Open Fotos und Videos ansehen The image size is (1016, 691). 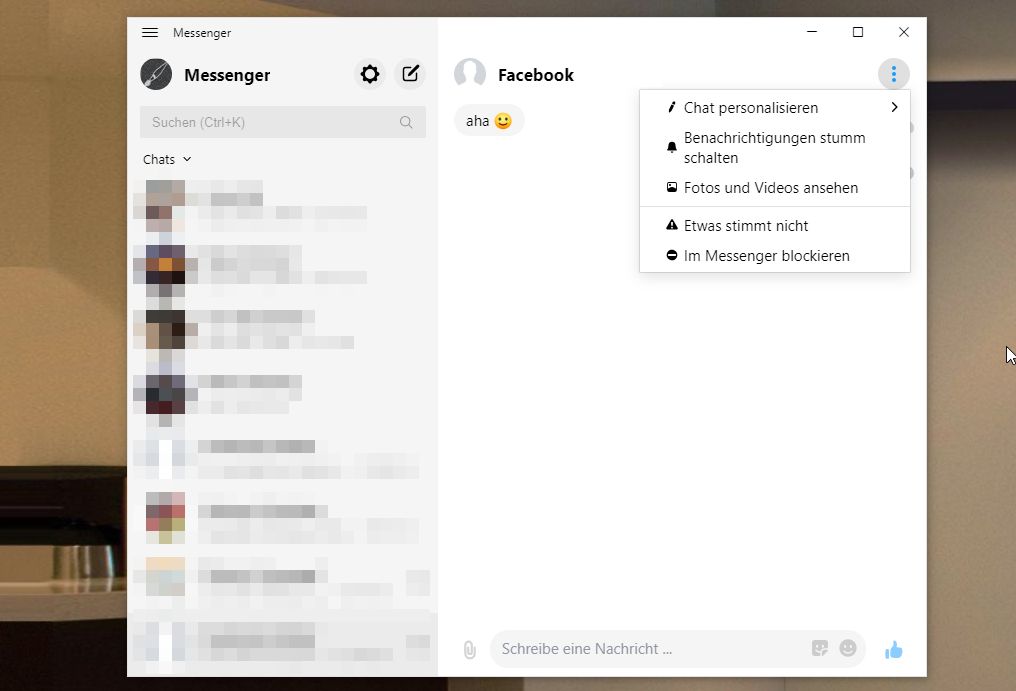pyautogui.click(x=774, y=188)
